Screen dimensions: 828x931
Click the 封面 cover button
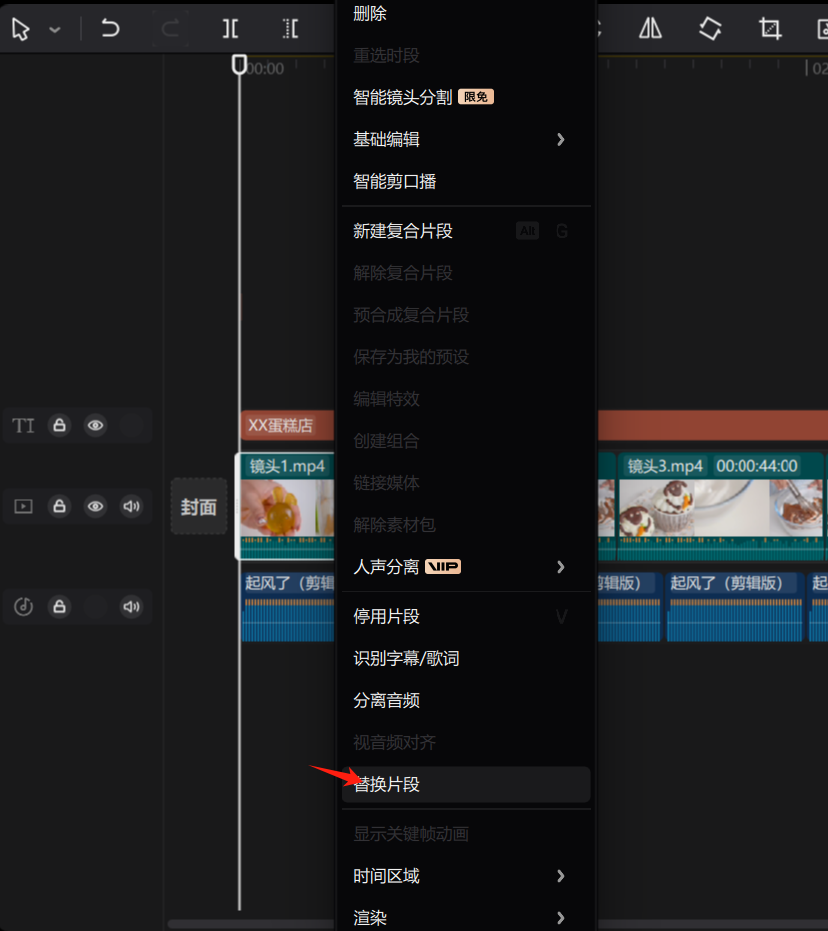199,506
